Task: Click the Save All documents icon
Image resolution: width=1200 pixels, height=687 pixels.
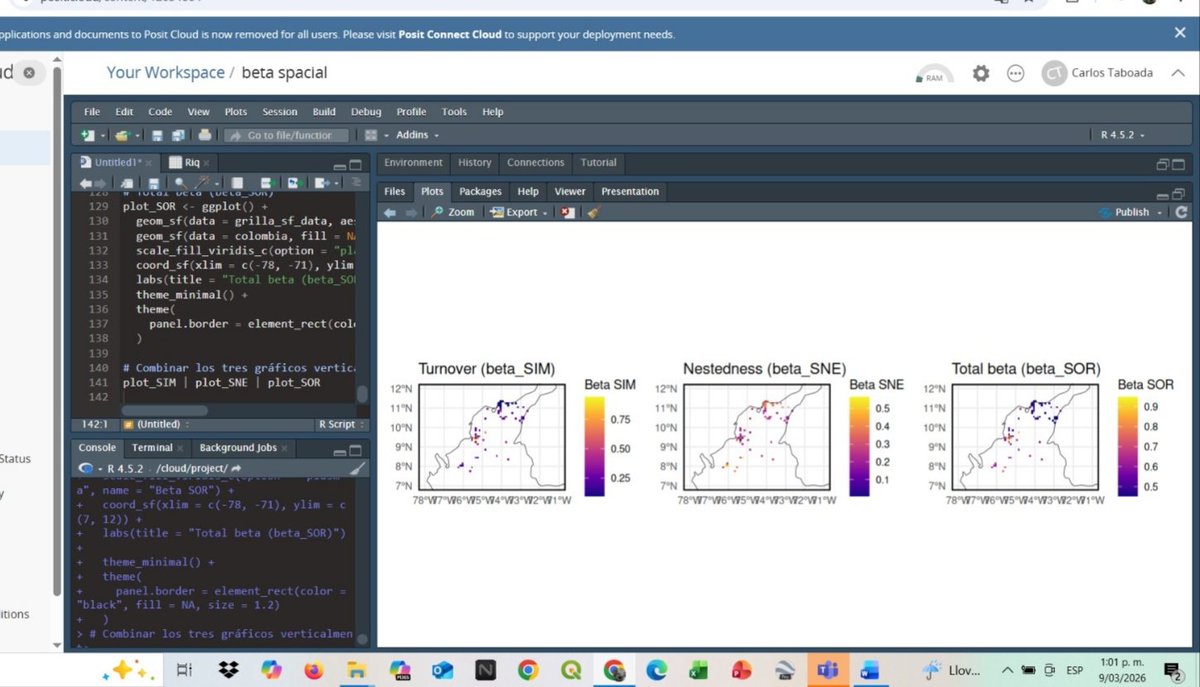Action: 178,135
